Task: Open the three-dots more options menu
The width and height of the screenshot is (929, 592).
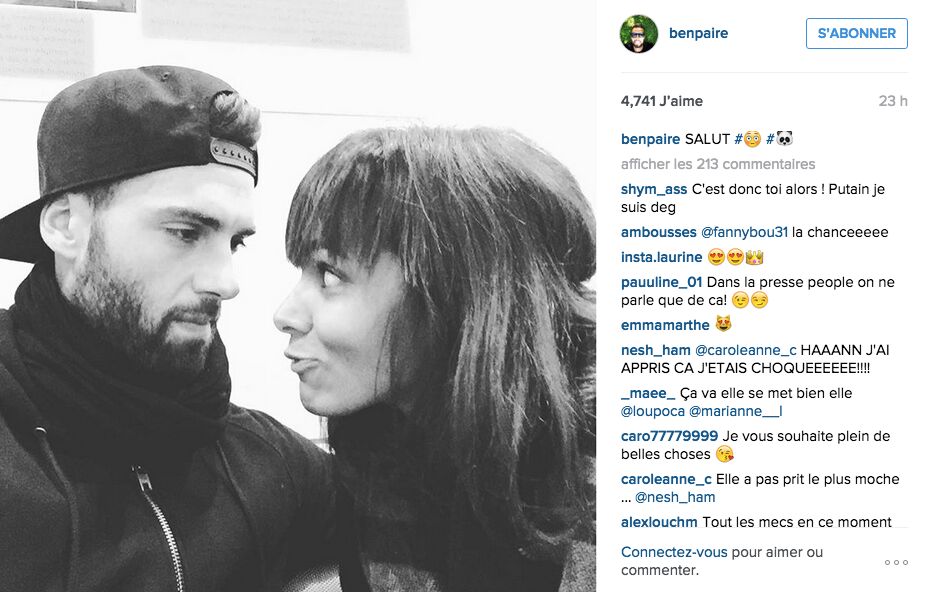Action: tap(896, 562)
